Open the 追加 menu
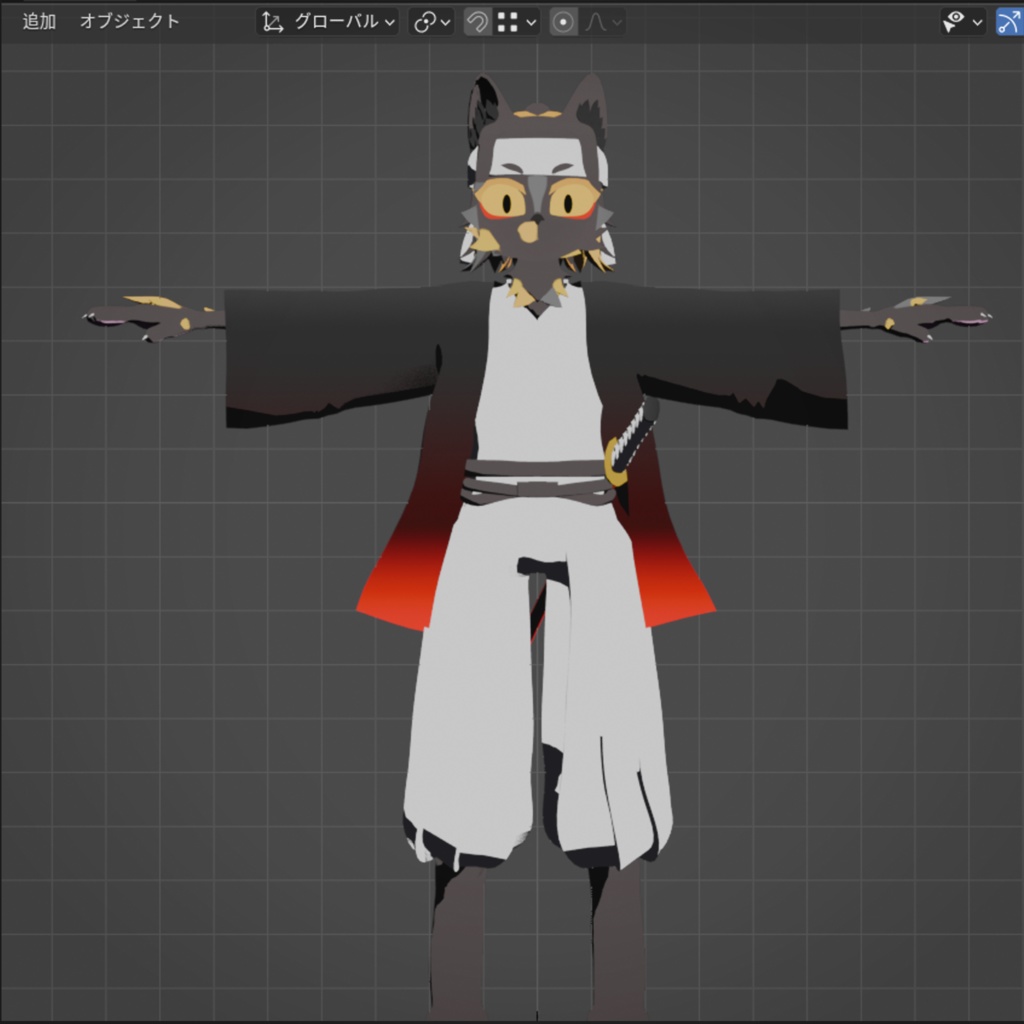The height and width of the screenshot is (1024, 1024). pos(37,20)
